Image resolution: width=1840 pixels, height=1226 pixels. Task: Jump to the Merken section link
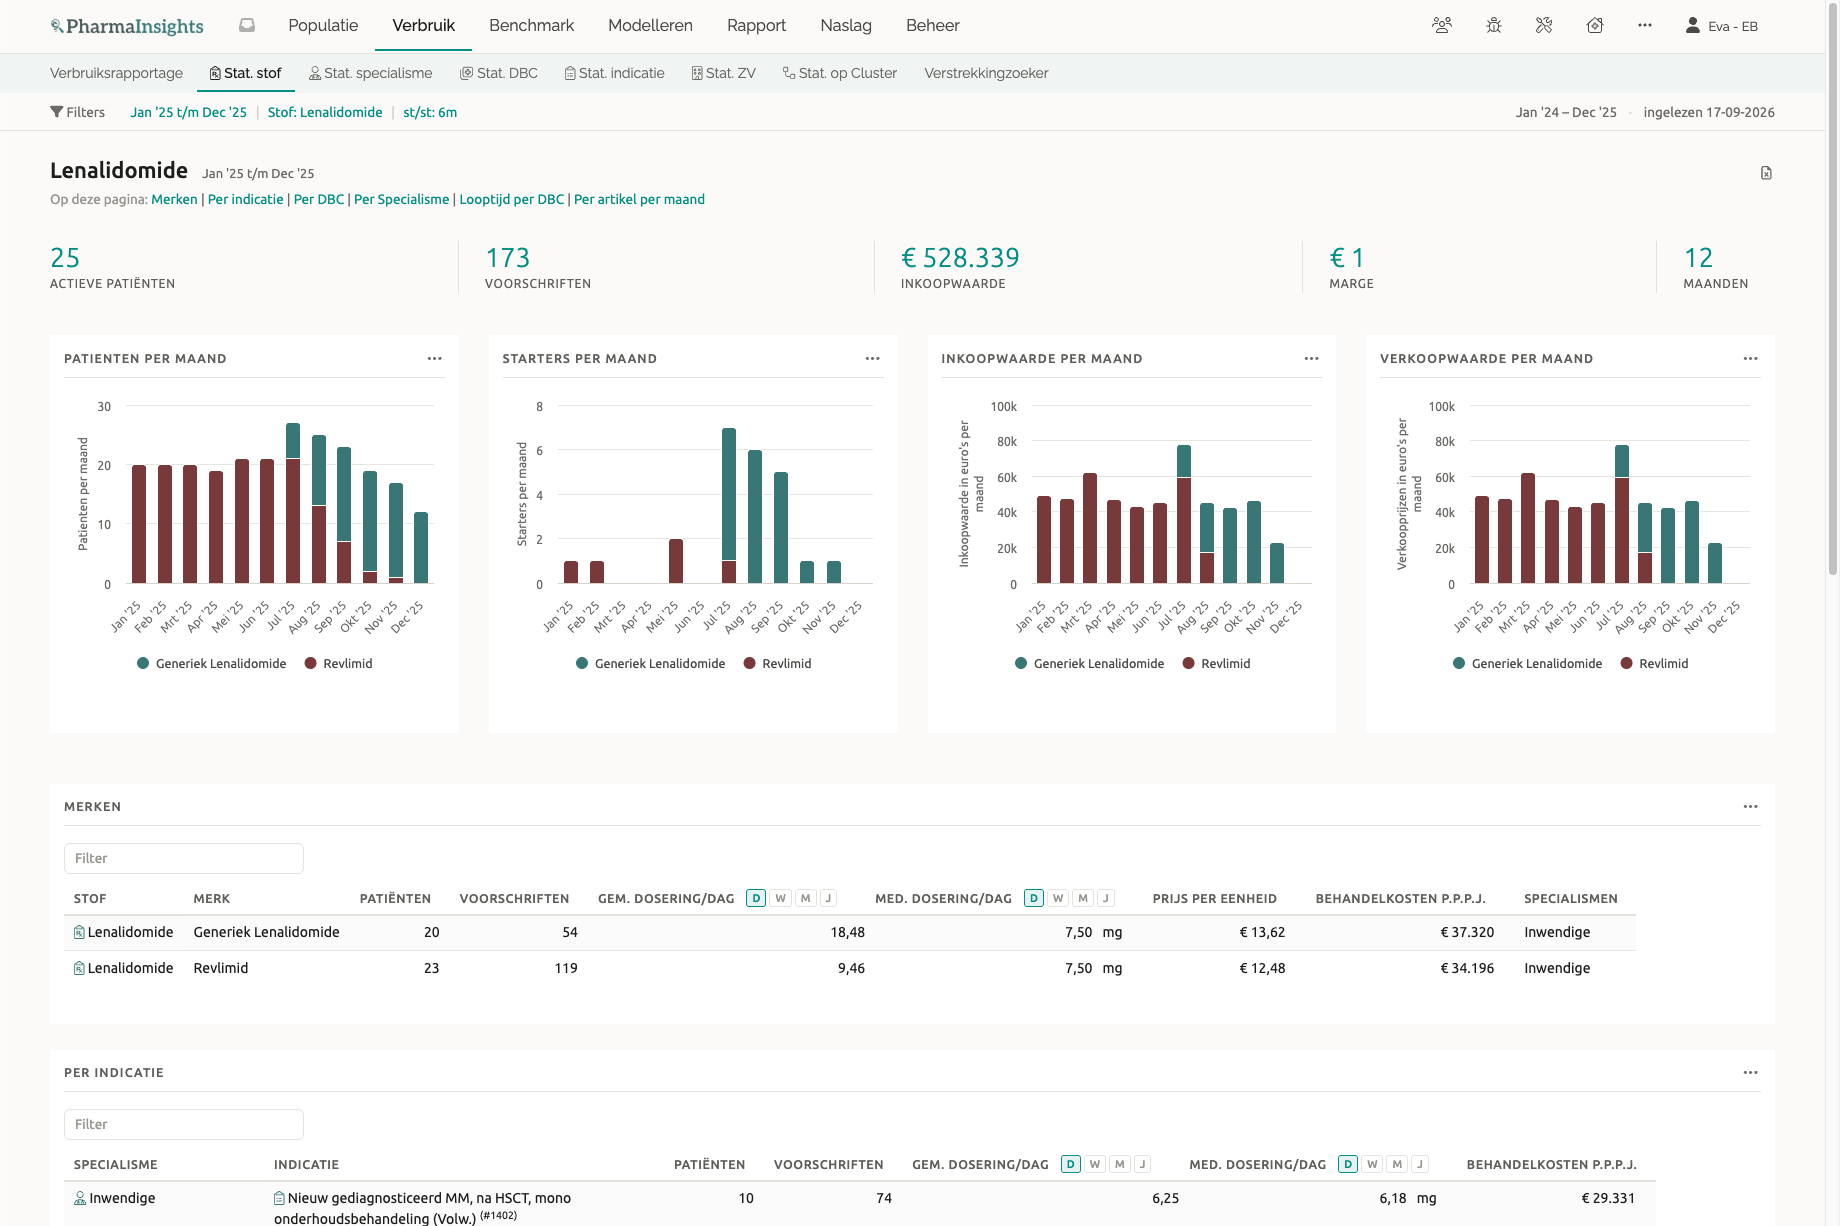[x=174, y=199]
